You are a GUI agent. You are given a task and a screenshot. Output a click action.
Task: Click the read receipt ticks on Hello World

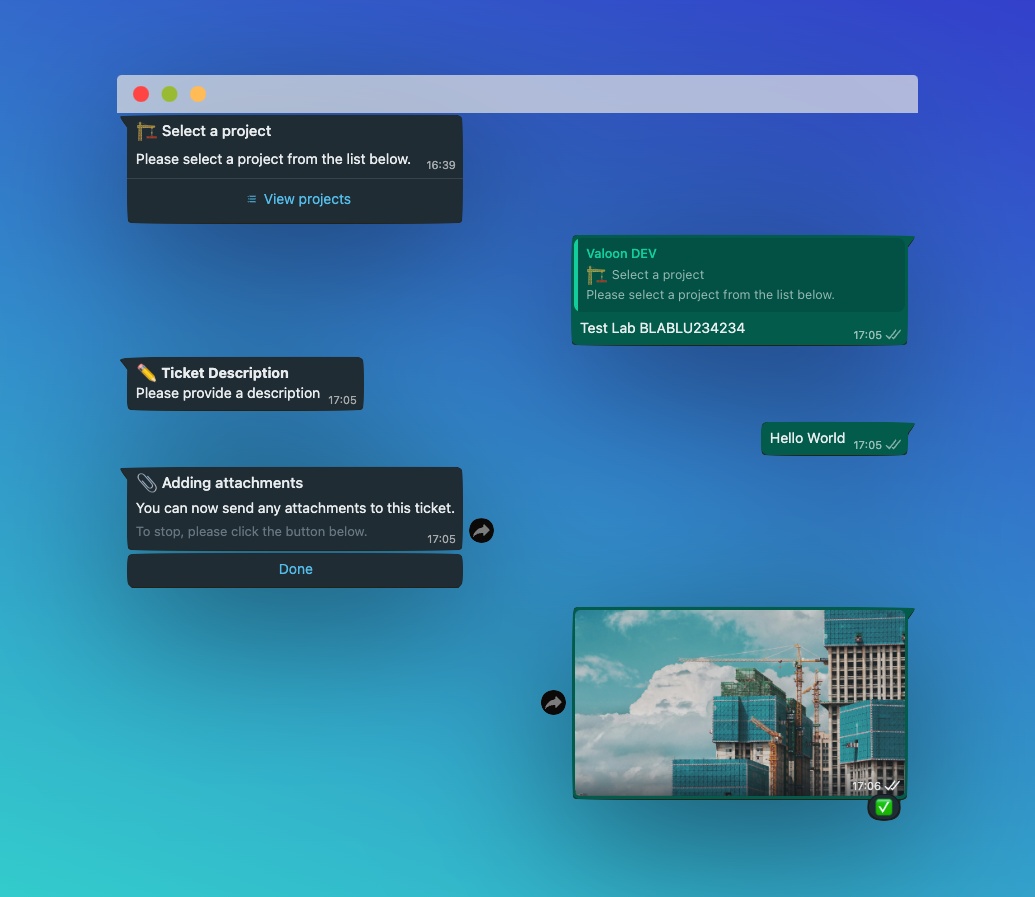pyautogui.click(x=893, y=445)
